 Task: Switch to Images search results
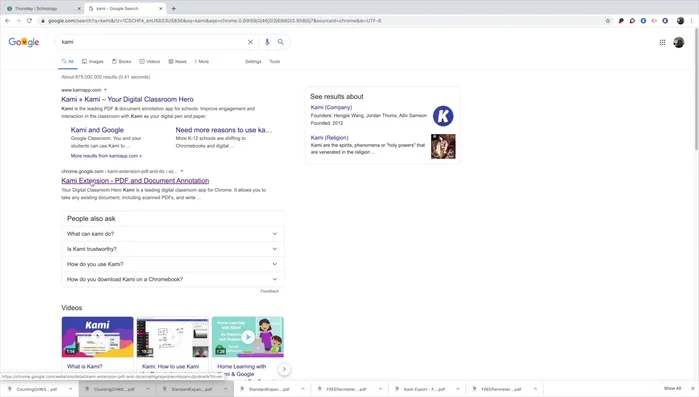93,61
